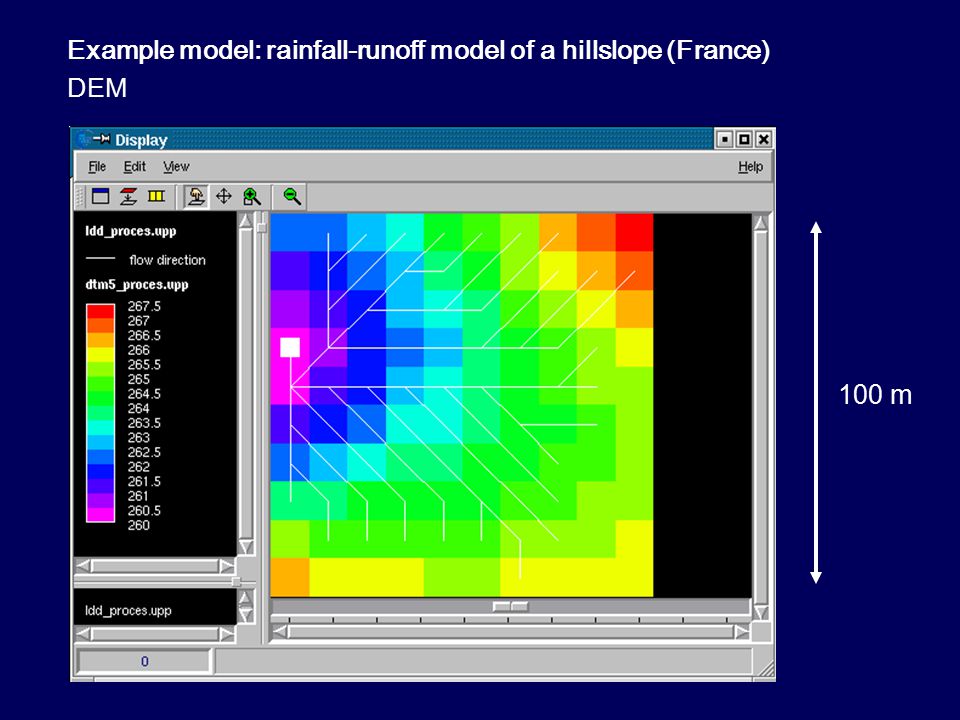Click the magenta 260 legend color band
Image resolution: width=960 pixels, height=720 pixels.
(x=100, y=514)
